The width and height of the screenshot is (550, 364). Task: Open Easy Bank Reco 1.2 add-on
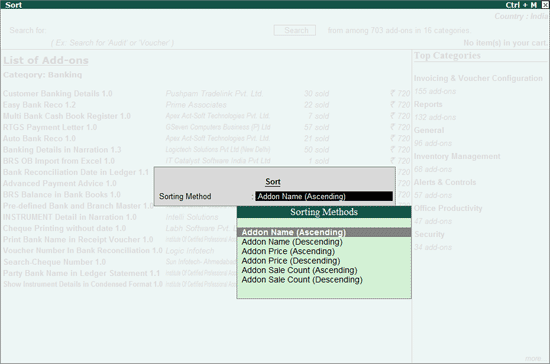click(39, 105)
